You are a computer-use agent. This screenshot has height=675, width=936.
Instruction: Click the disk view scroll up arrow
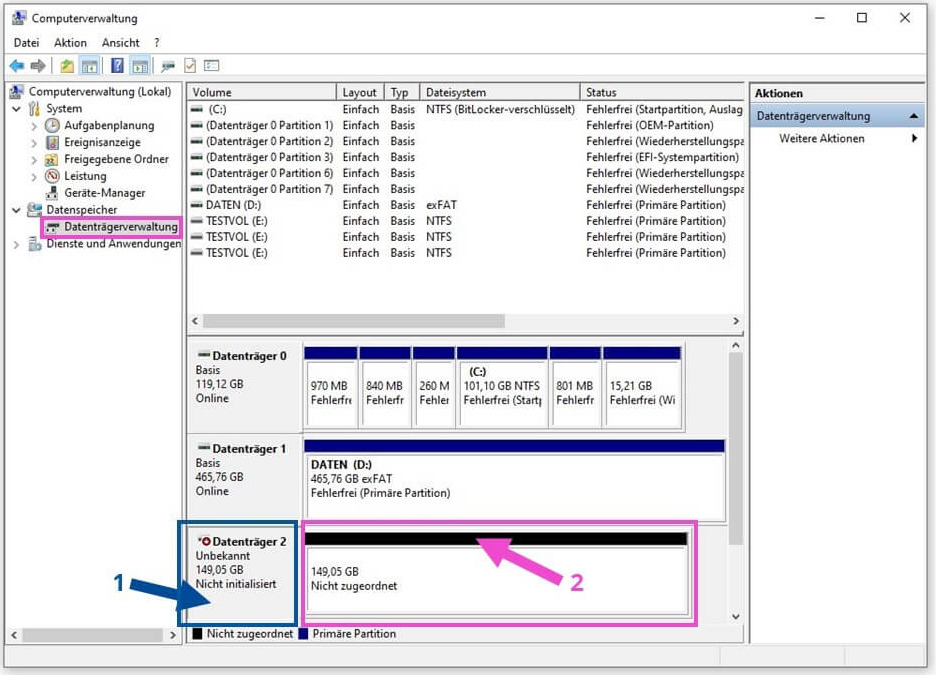[735, 346]
